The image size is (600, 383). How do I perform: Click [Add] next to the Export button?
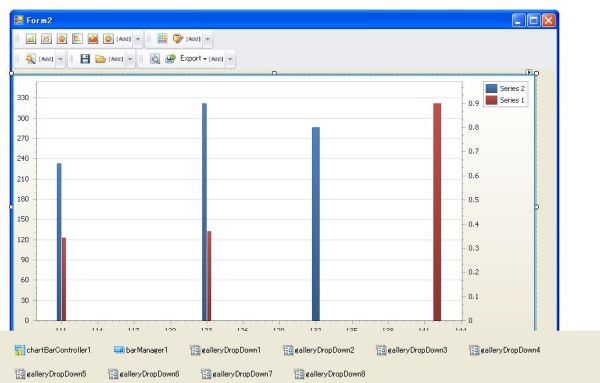click(216, 59)
